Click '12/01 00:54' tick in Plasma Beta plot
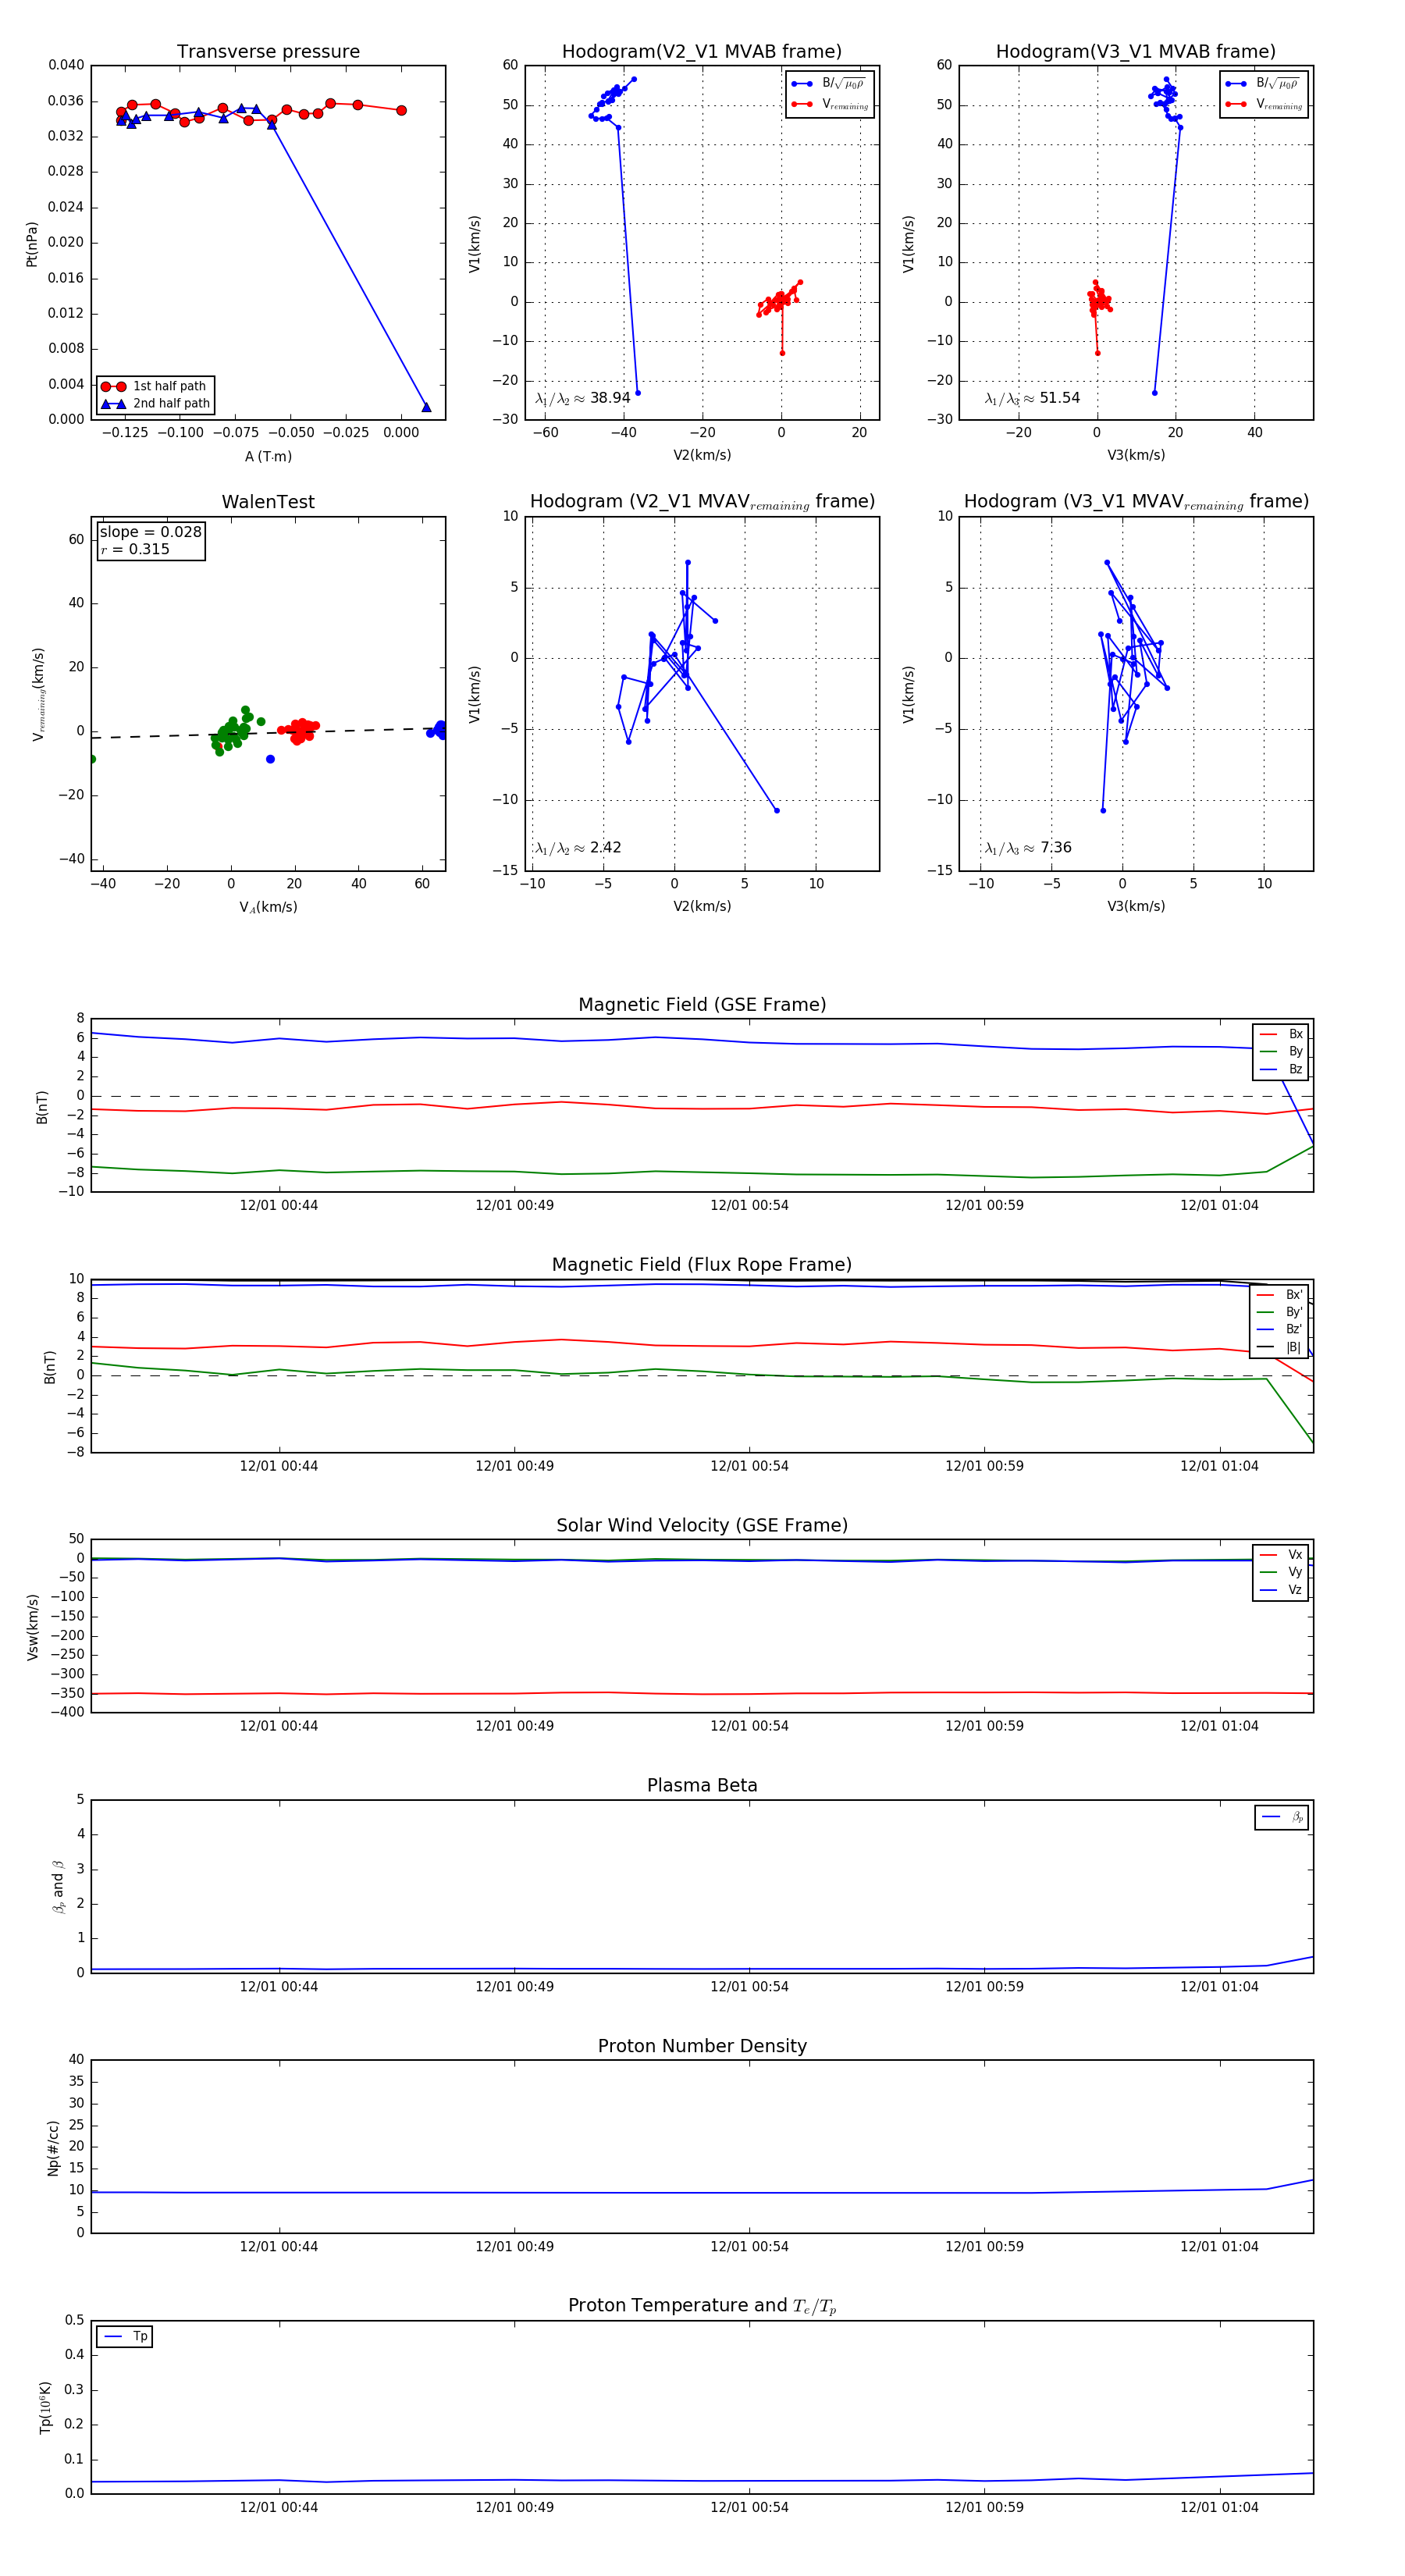Screen dimensions: 1405x2576 pyautogui.click(x=749, y=1986)
